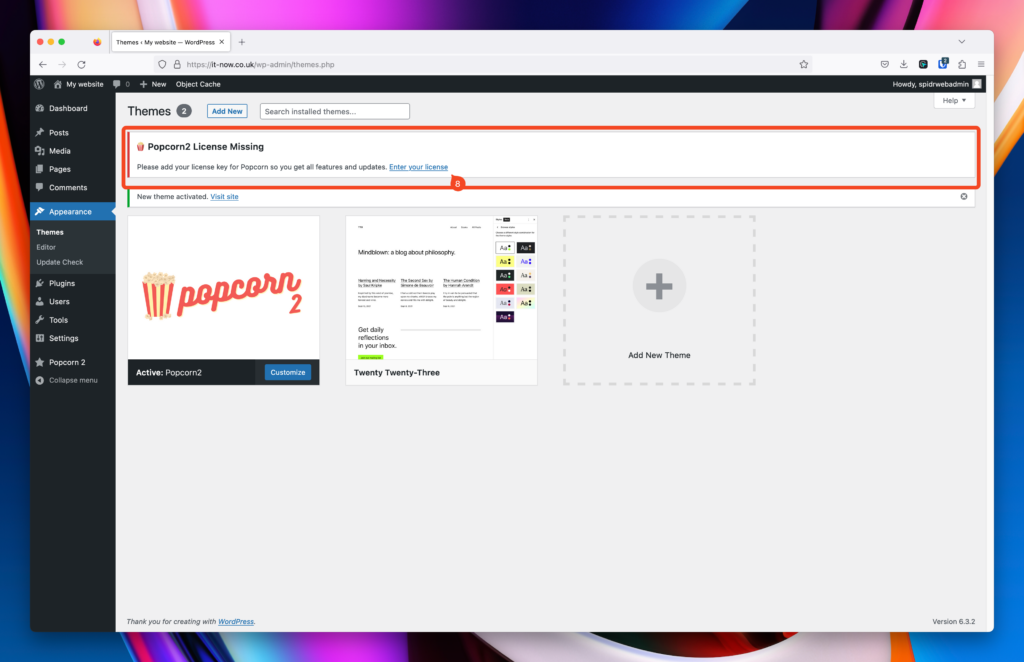1024x662 pixels.
Task: Open the Popcorn2 theme thumbnail
Action: [223, 288]
